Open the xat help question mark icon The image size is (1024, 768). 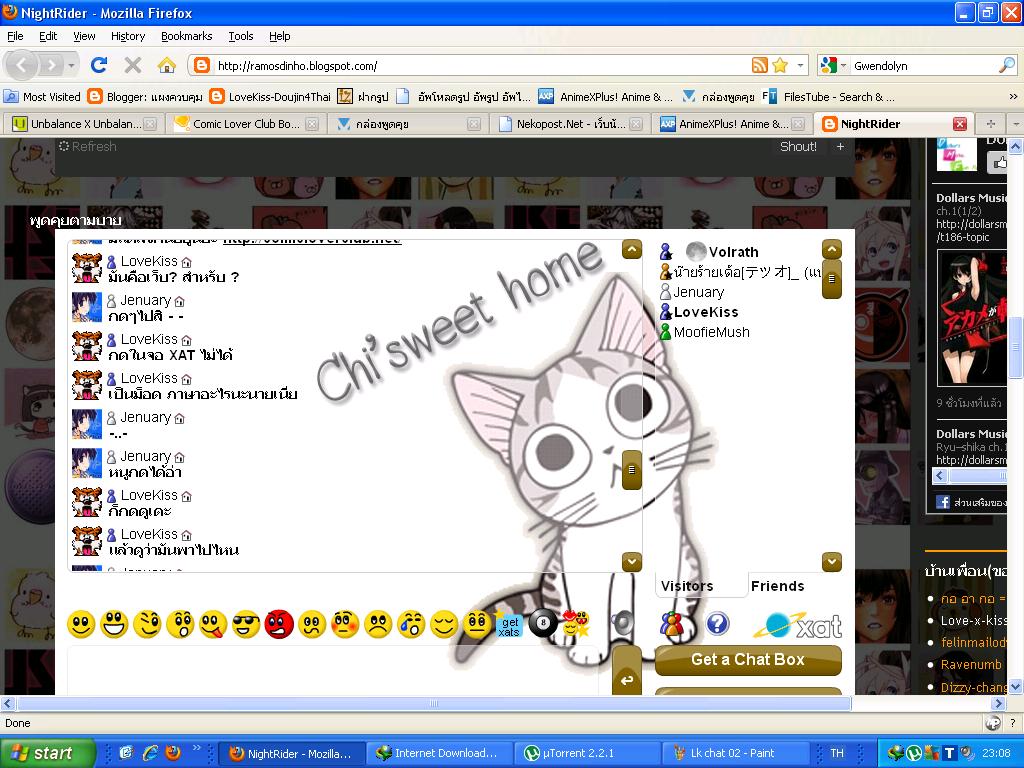(717, 624)
